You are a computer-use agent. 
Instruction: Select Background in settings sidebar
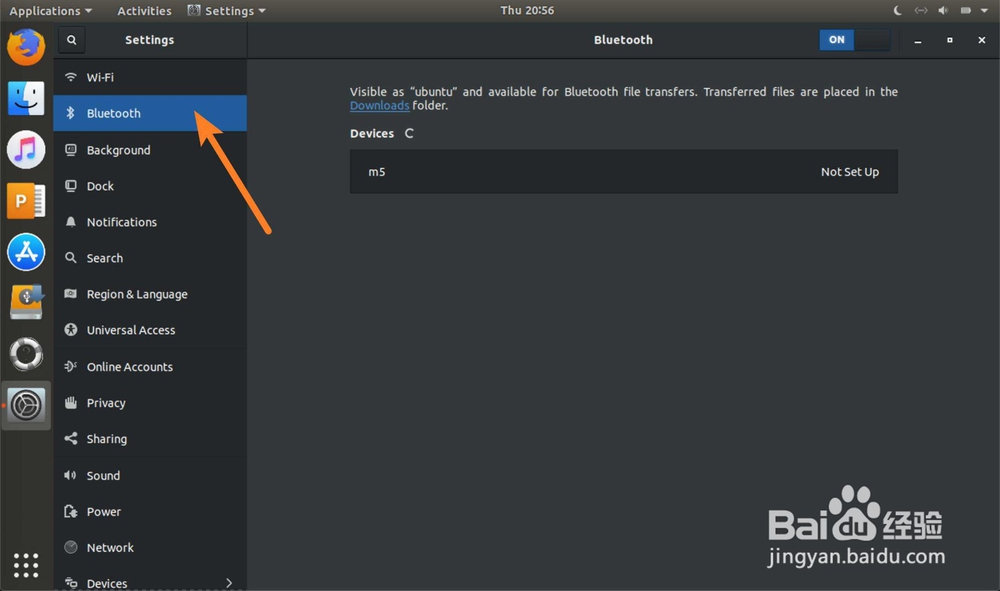click(118, 150)
